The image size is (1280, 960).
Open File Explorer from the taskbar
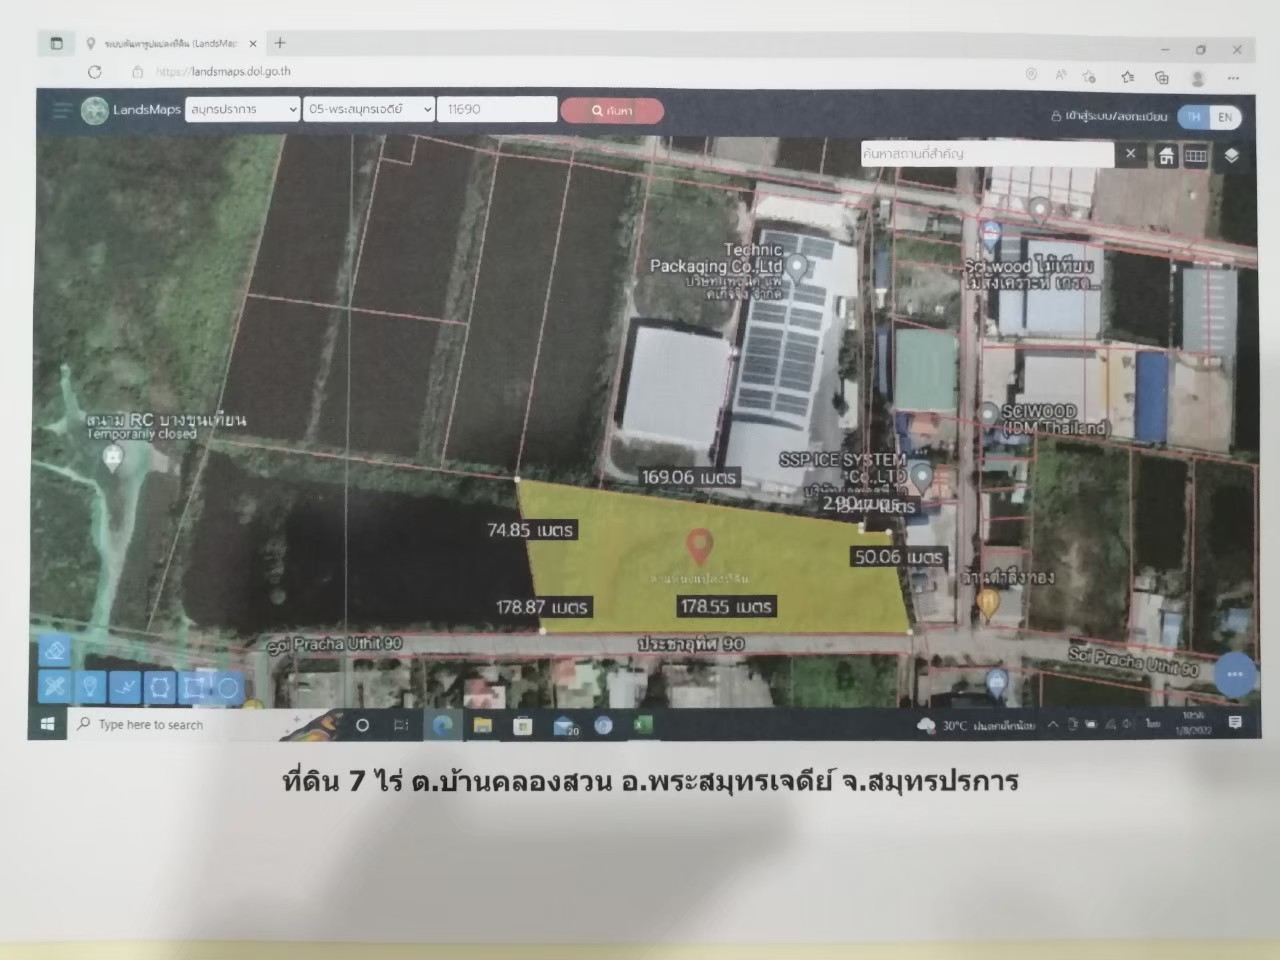point(483,726)
